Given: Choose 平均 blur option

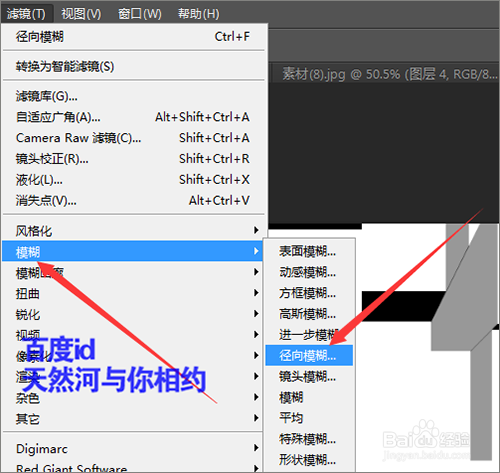Looking at the screenshot, I should (309, 418).
